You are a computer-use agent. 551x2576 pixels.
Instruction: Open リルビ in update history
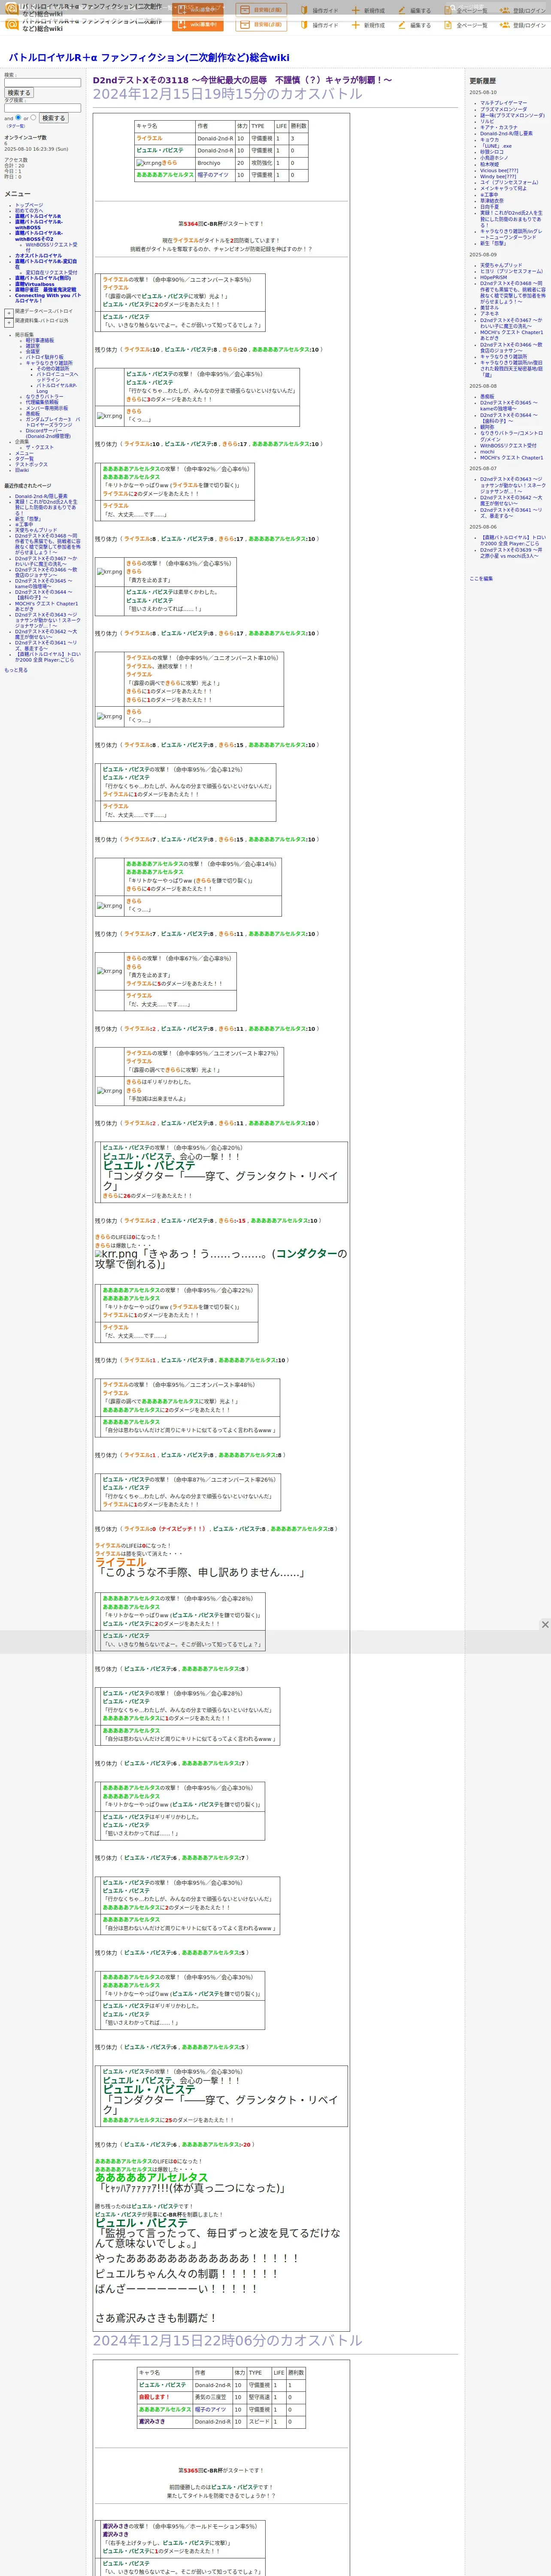coord(487,121)
